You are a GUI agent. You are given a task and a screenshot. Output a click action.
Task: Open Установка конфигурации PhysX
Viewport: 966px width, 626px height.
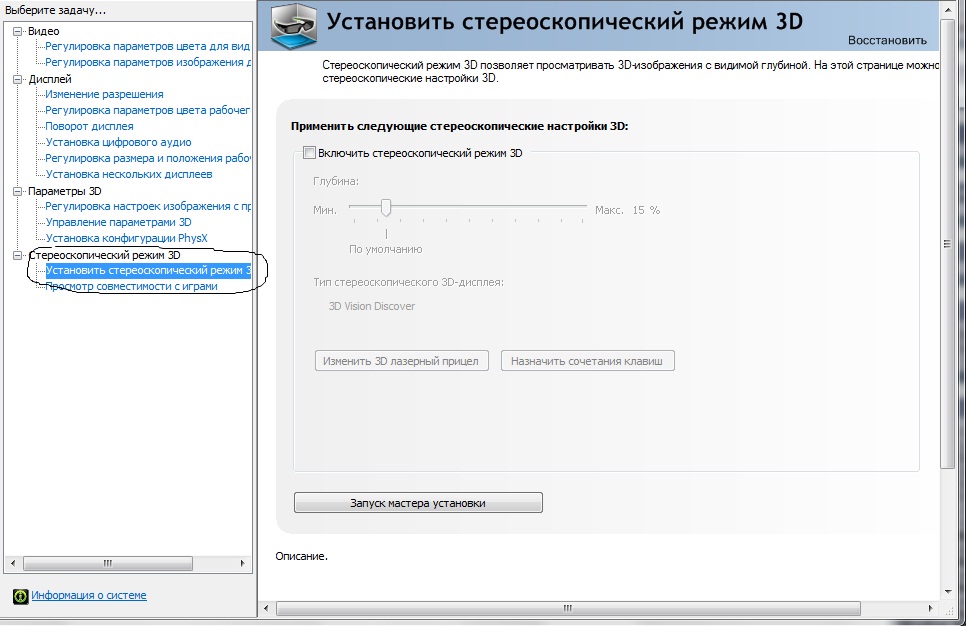pyautogui.click(x=126, y=238)
